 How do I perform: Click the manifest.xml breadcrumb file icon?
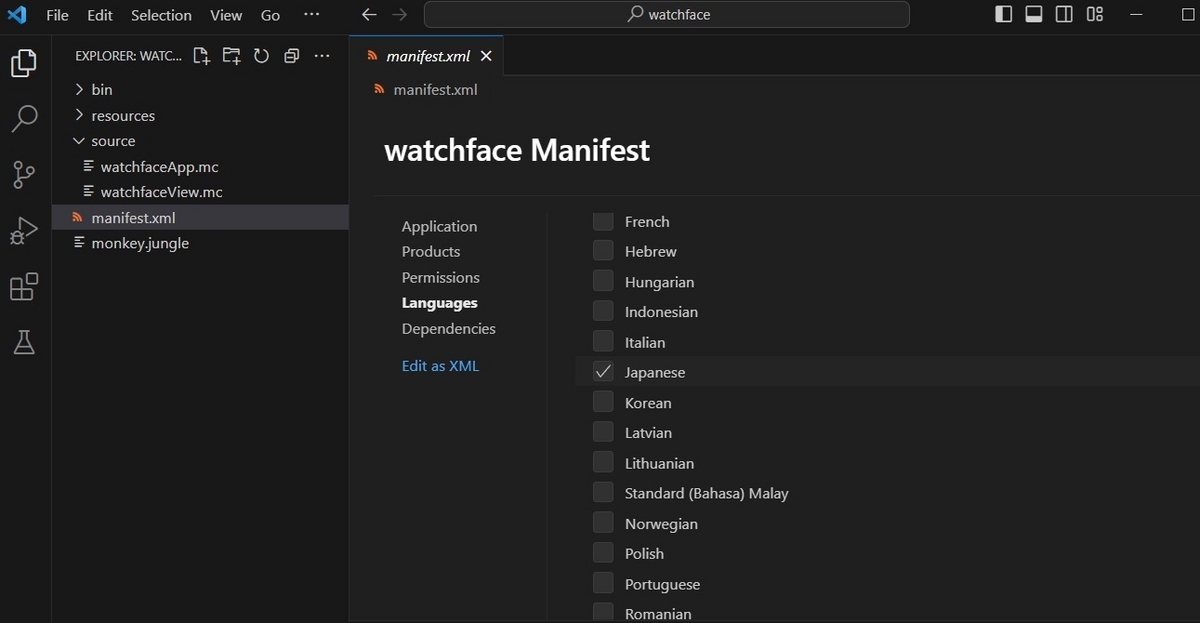coord(379,89)
